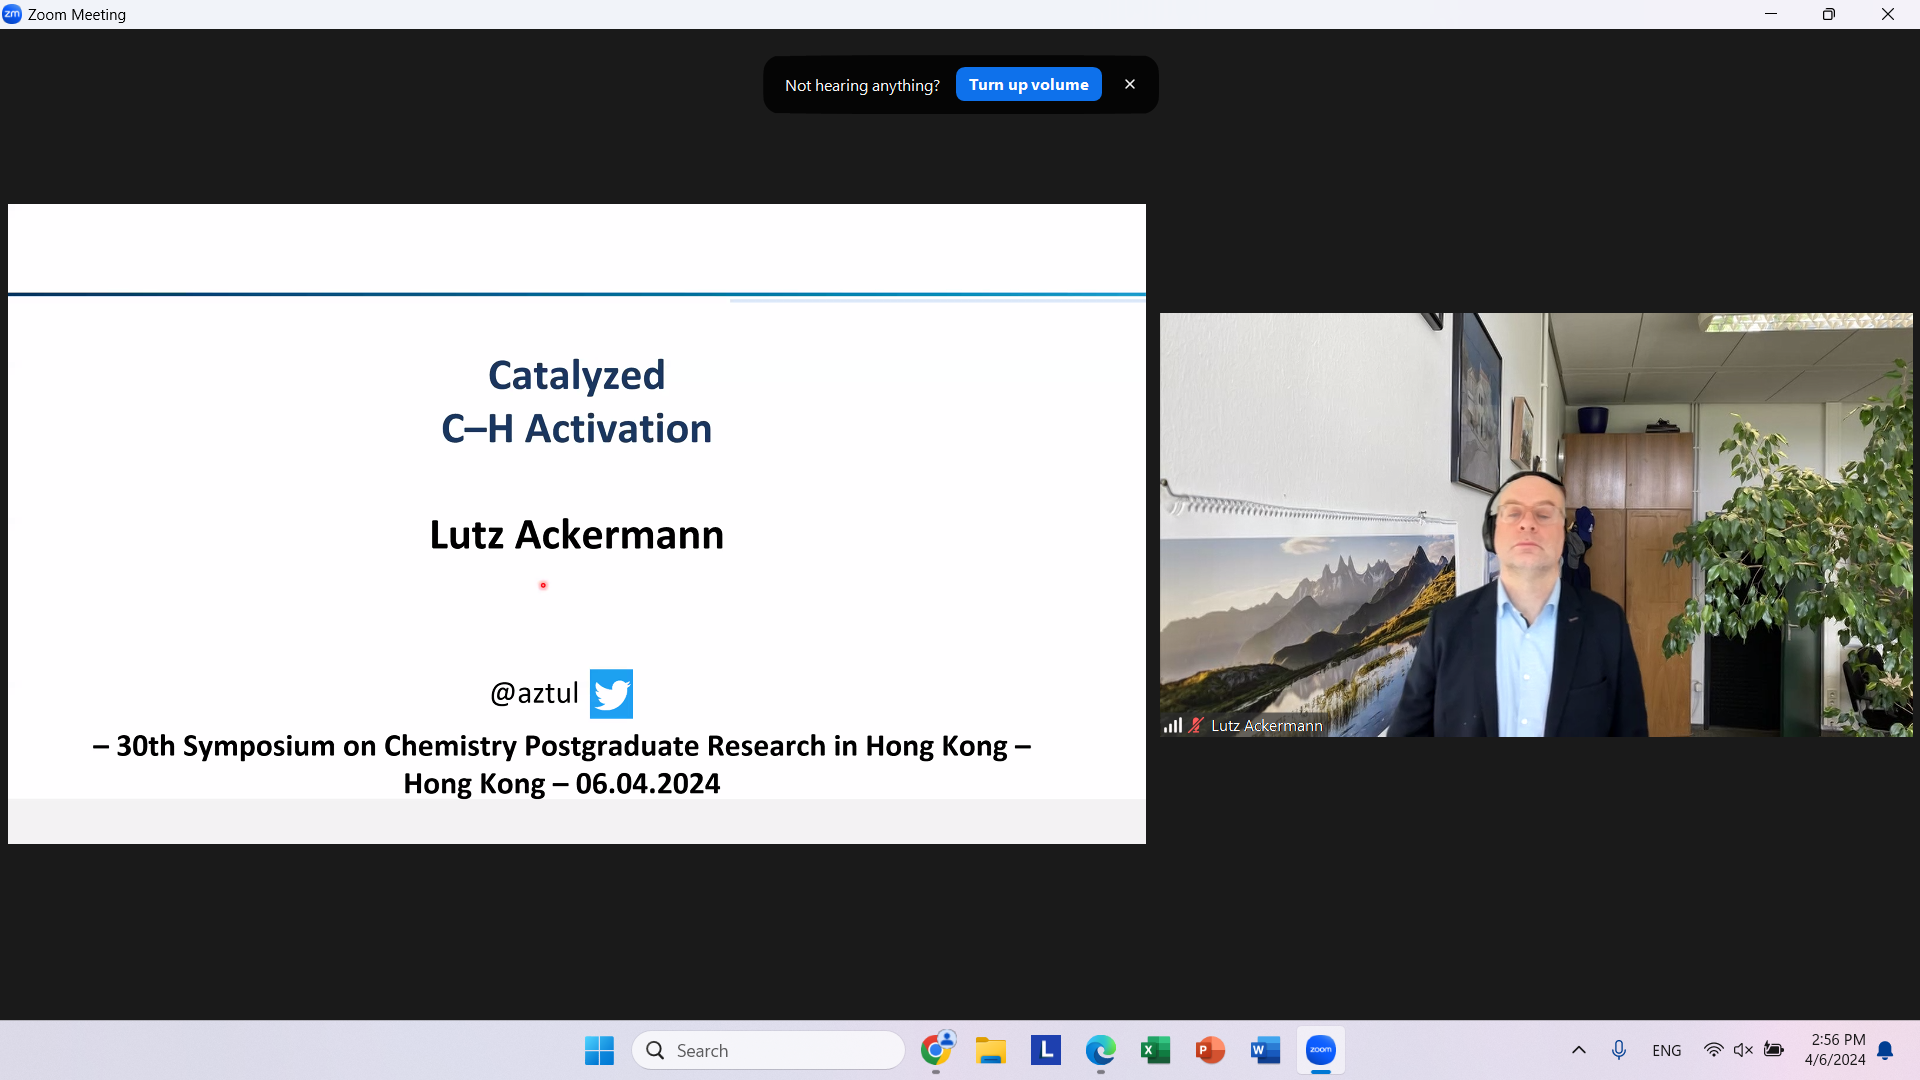
Task: Click the Lutz Ackermann video name label
Action: click(x=1266, y=726)
